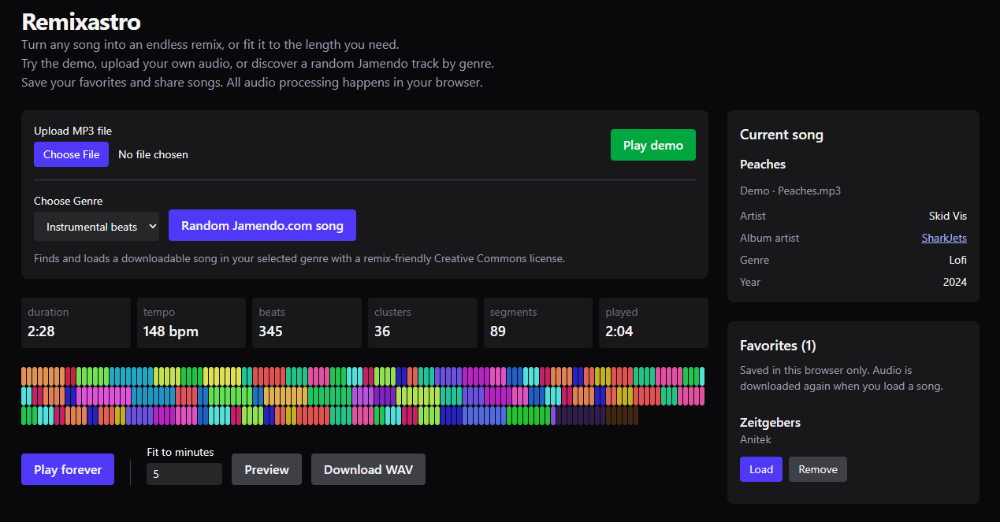Screen dimensions: 1000x522
Task: Select last beat of the top beat row
Action: [702, 377]
